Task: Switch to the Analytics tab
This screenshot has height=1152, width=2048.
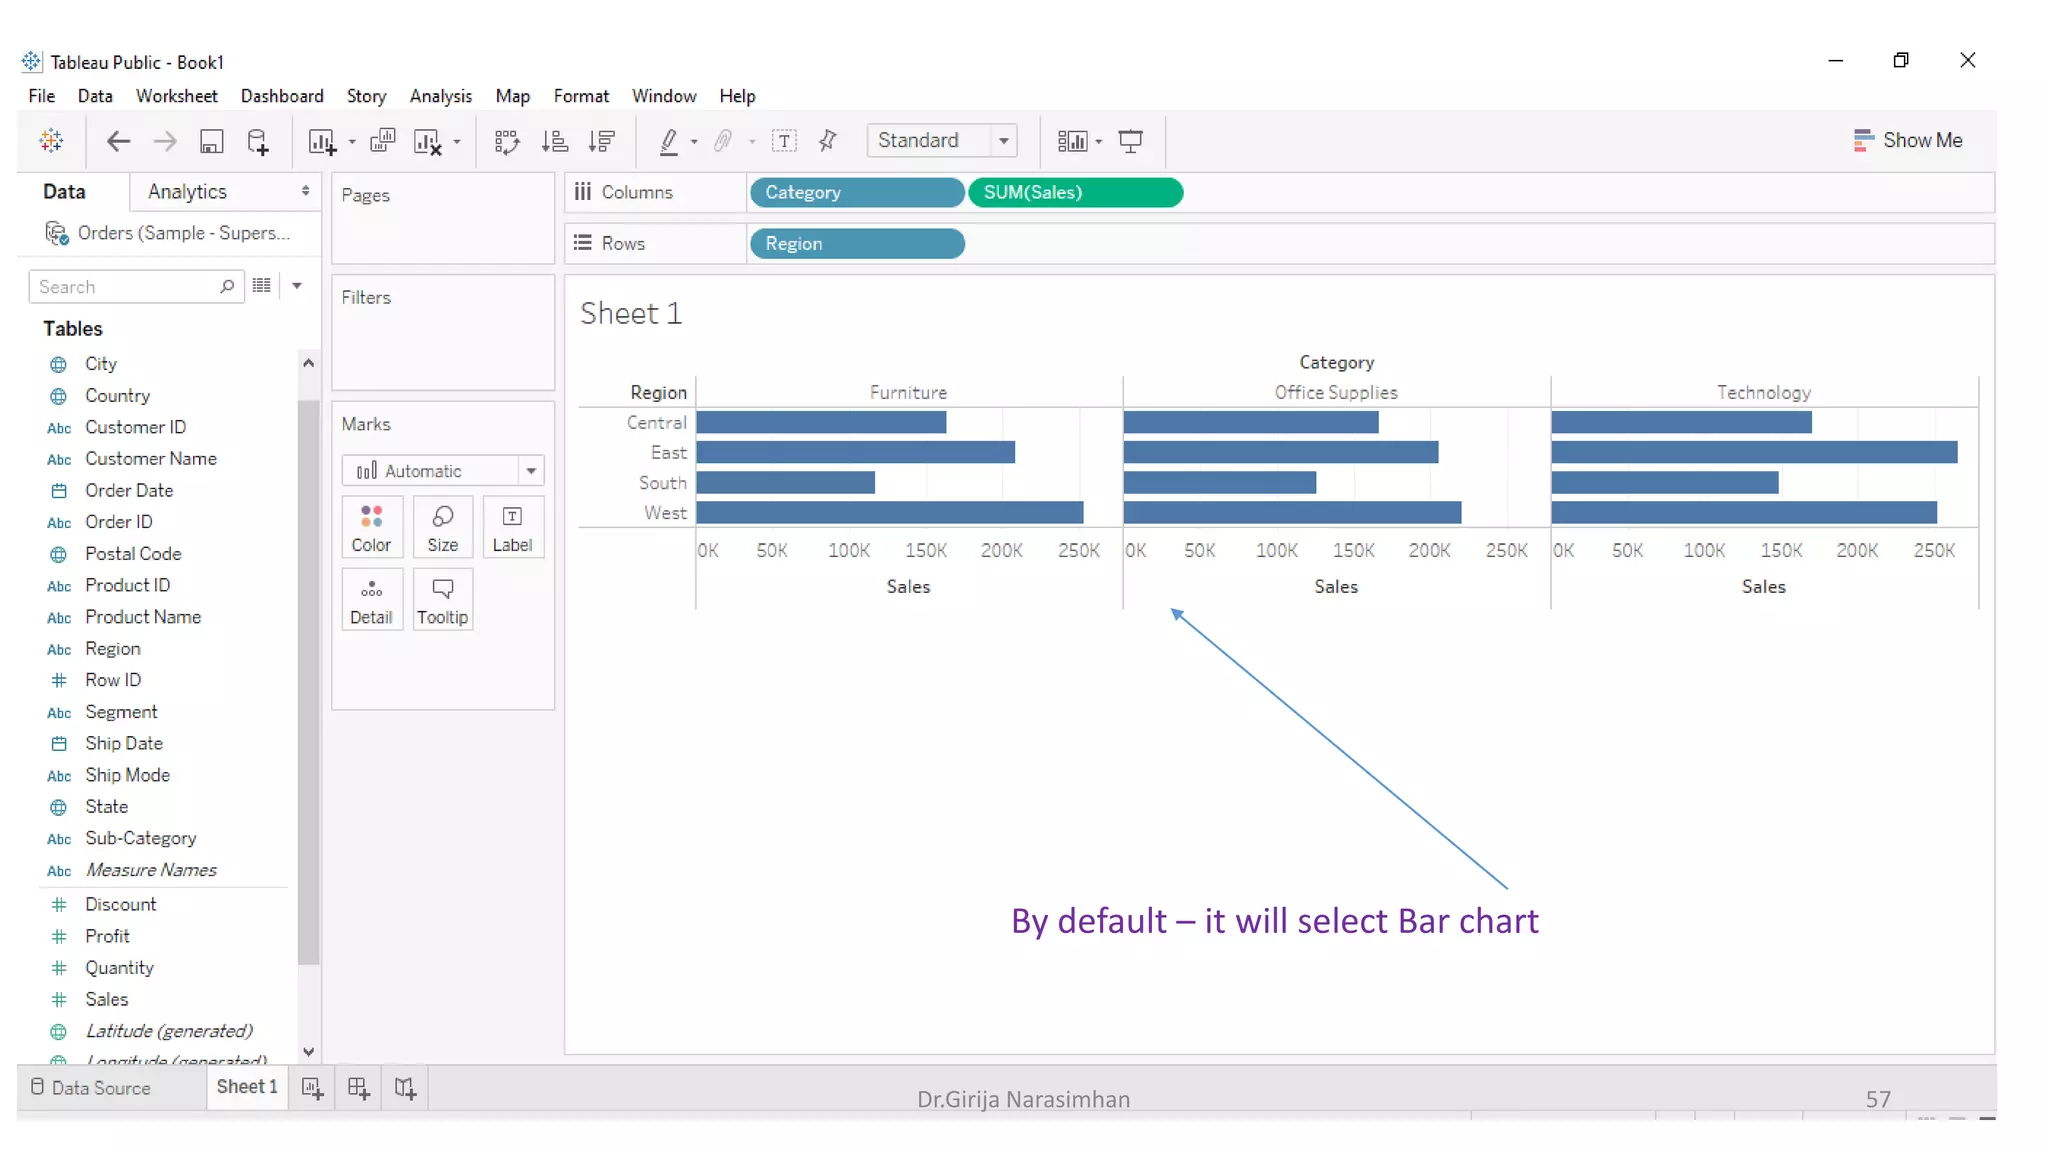Action: click(187, 191)
